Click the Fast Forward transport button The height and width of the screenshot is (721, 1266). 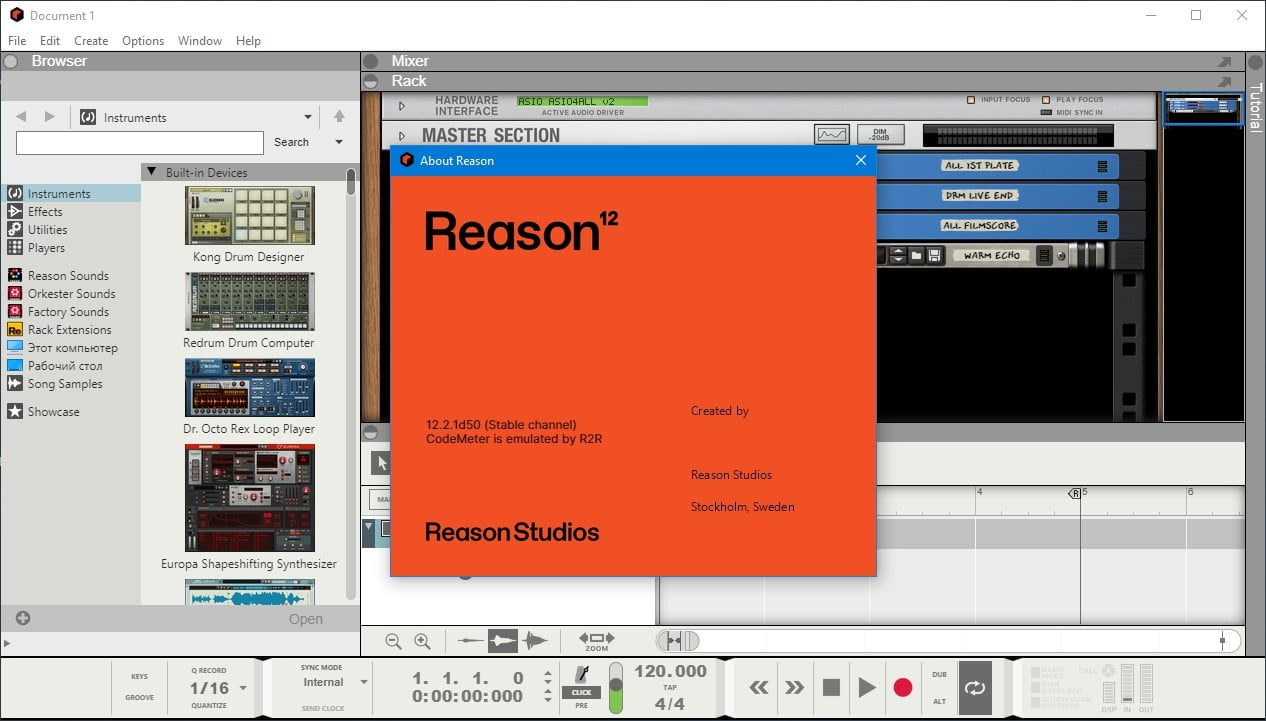(x=794, y=687)
